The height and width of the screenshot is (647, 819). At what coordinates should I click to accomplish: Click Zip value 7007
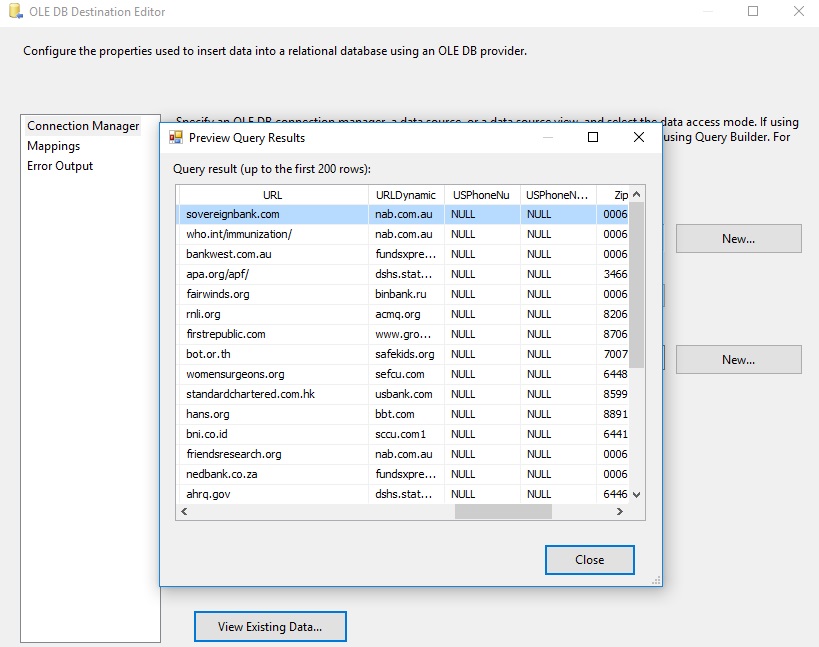tap(613, 354)
